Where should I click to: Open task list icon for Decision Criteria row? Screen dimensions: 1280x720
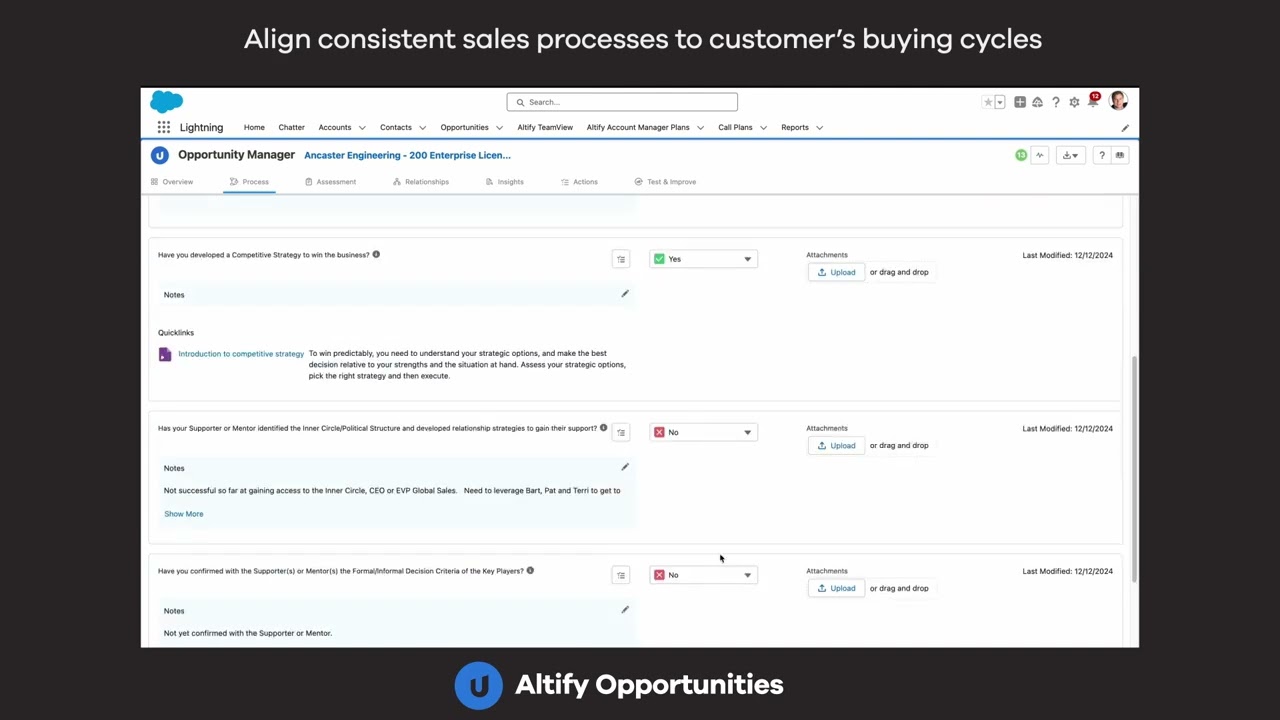click(x=621, y=575)
